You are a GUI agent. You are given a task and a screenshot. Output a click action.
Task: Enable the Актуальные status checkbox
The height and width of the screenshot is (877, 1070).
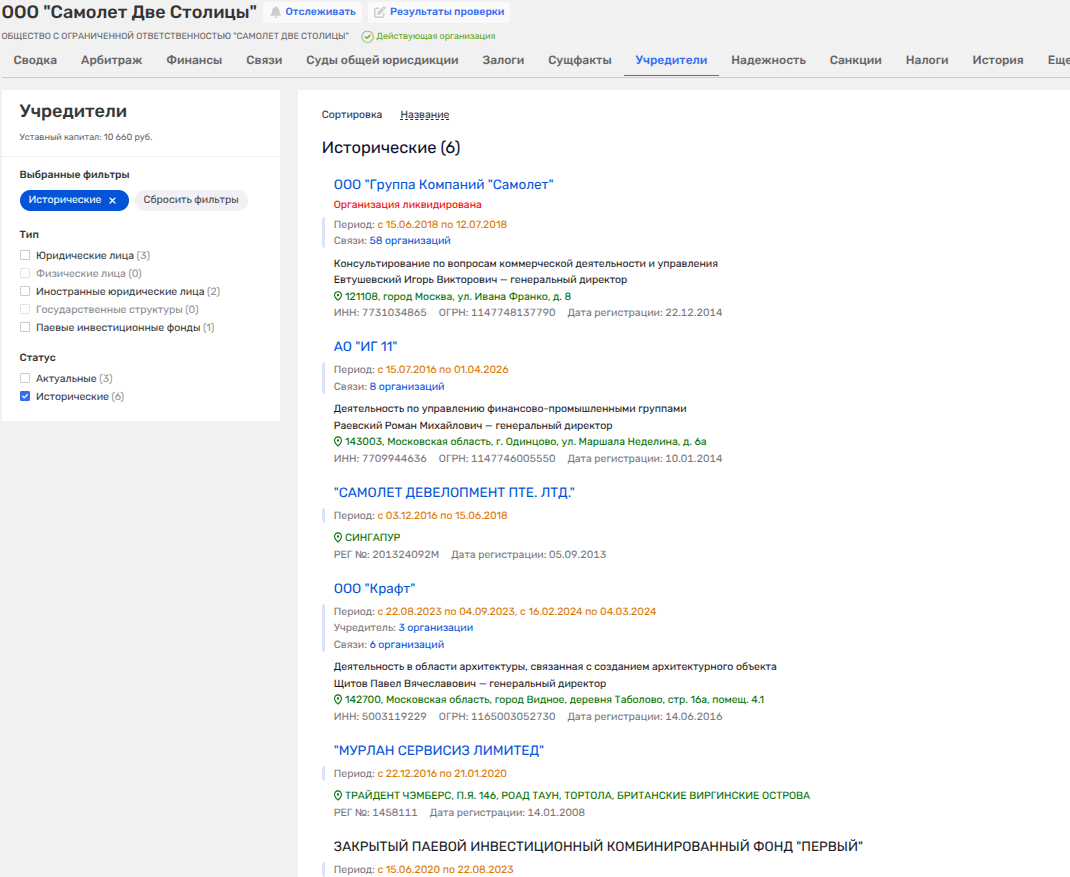coord(25,378)
